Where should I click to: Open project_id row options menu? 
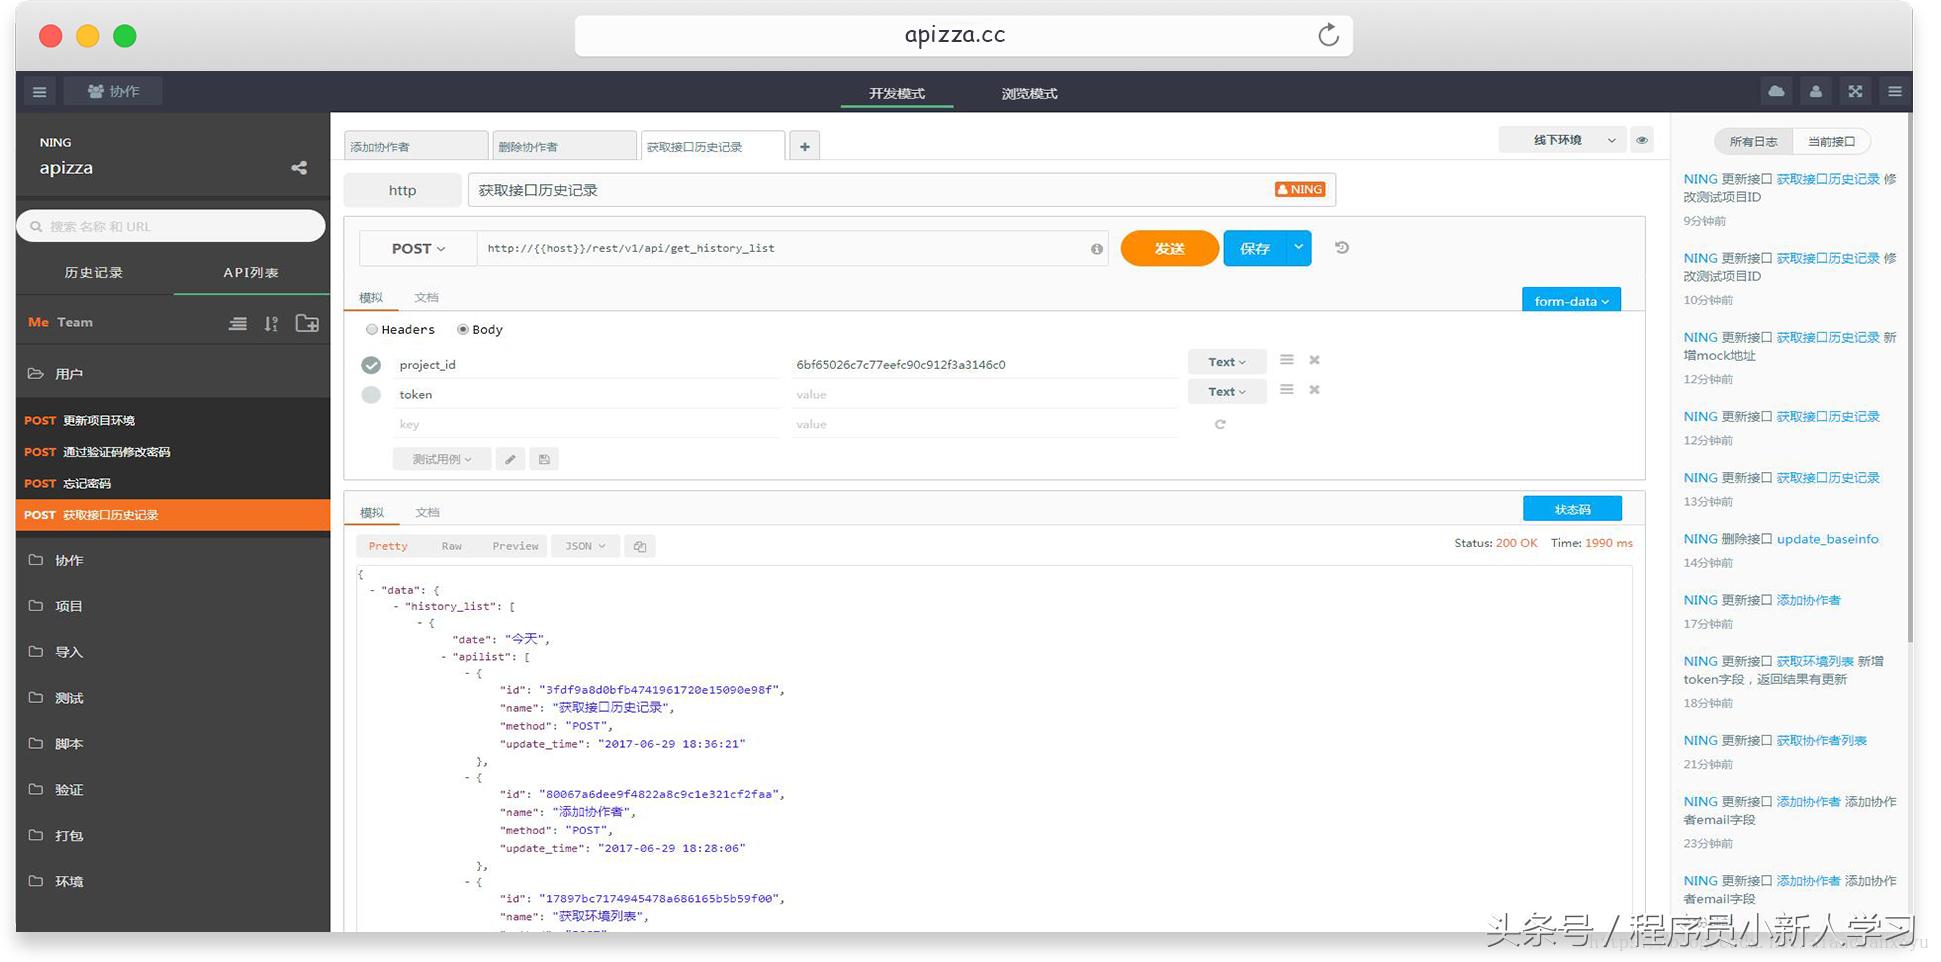point(1287,360)
